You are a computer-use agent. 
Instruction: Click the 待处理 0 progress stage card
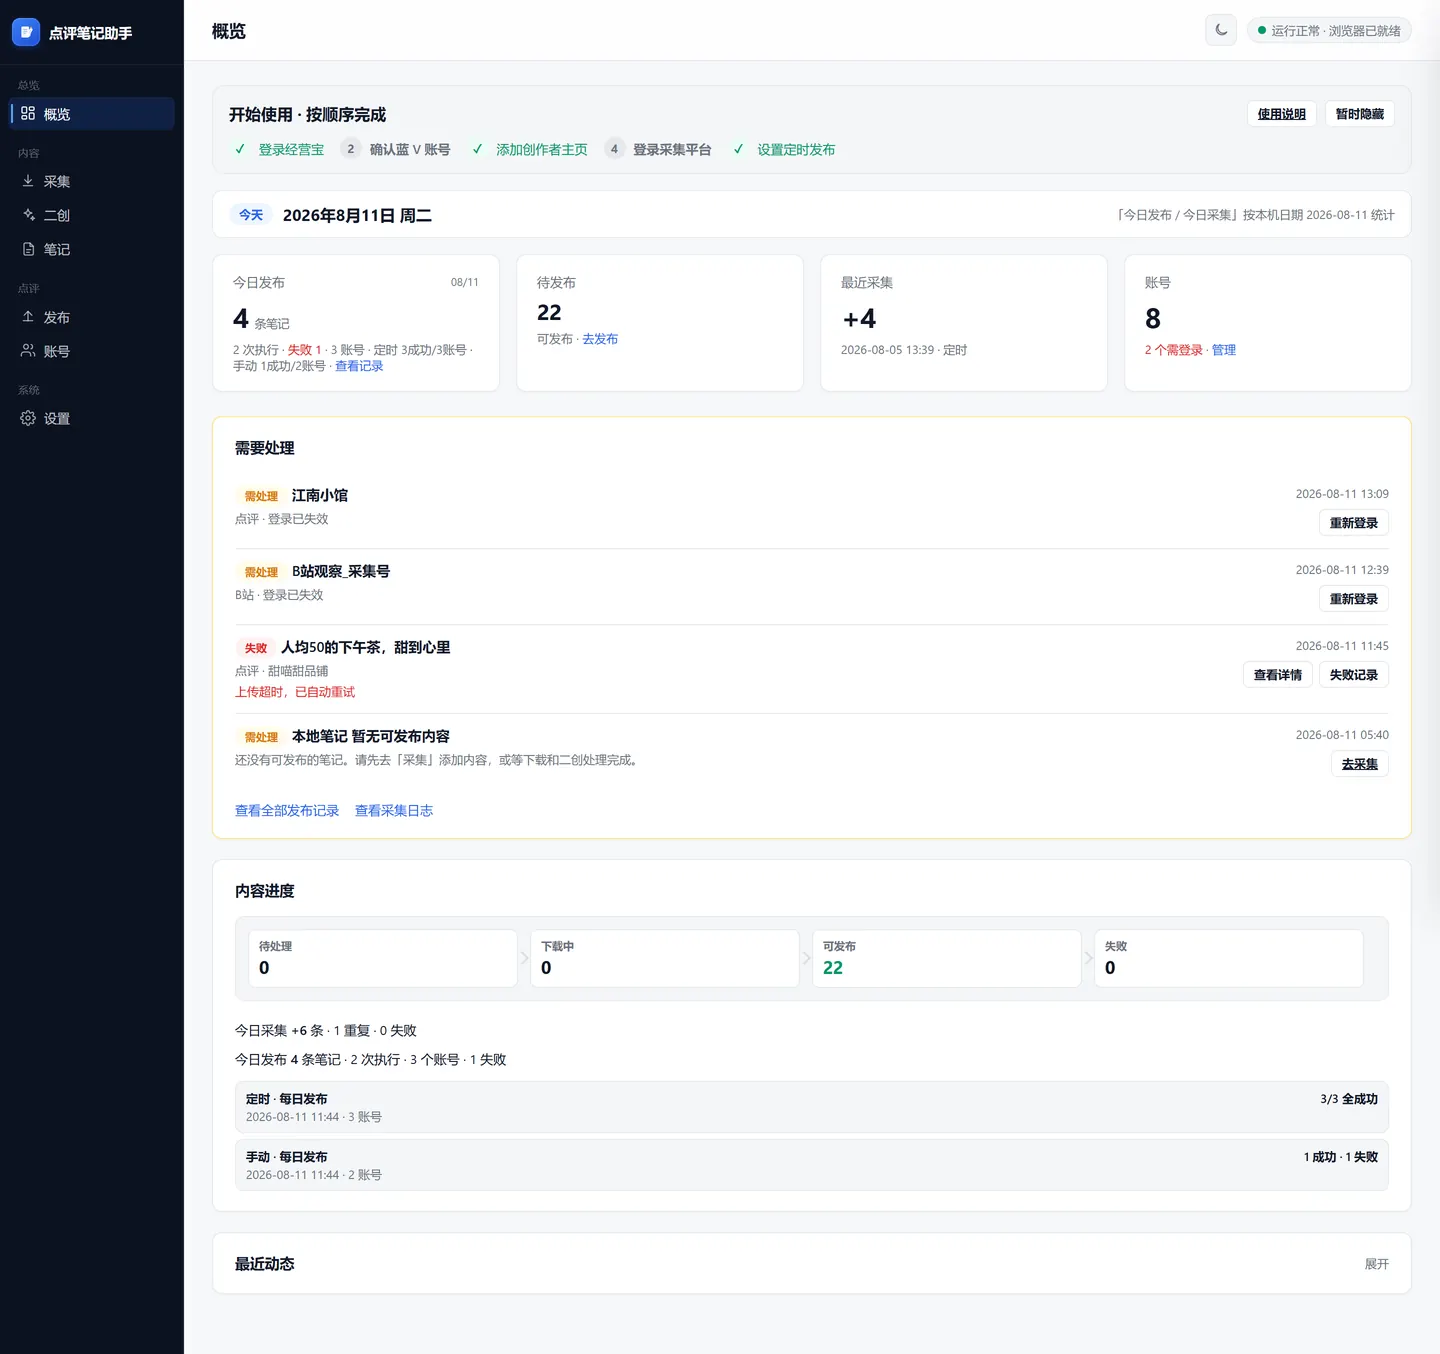[383, 958]
